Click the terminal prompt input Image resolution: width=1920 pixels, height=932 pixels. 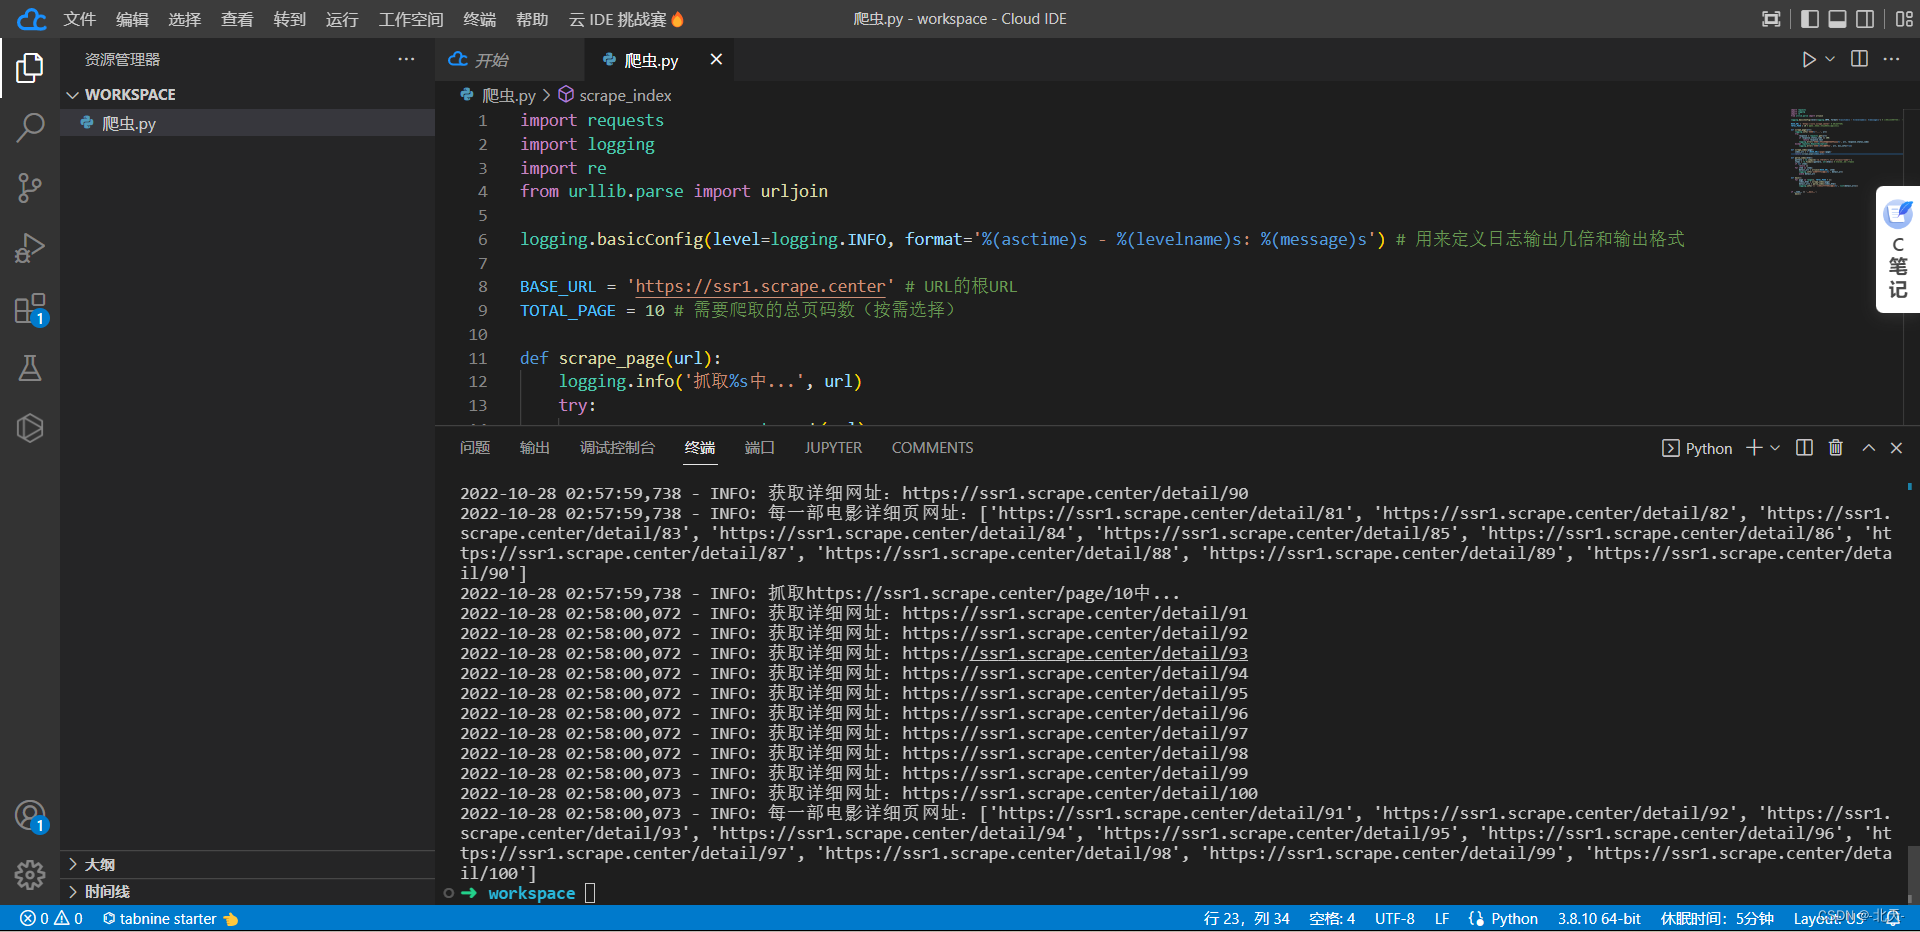590,893
